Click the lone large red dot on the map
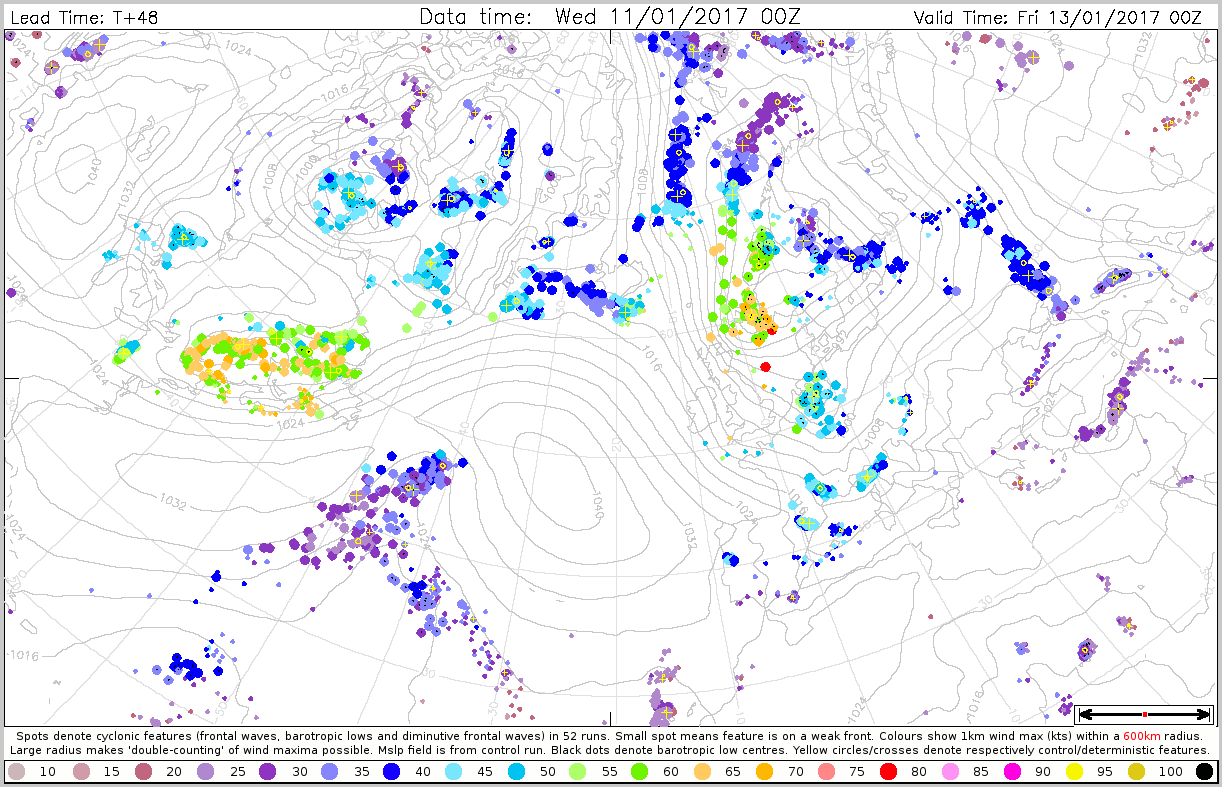This screenshot has width=1222, height=787. [765, 366]
